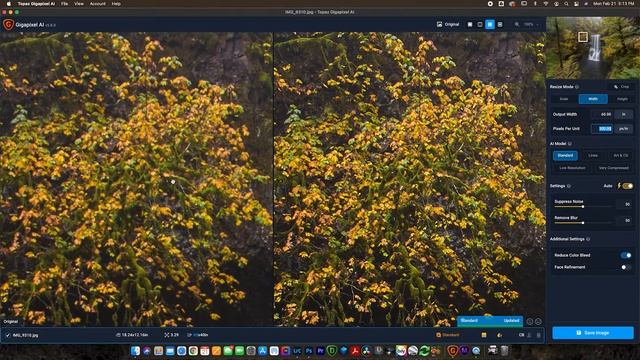Viewport: 640px width, 360px height.
Task: Open the Output Width unit dropdown
Action: click(624, 114)
